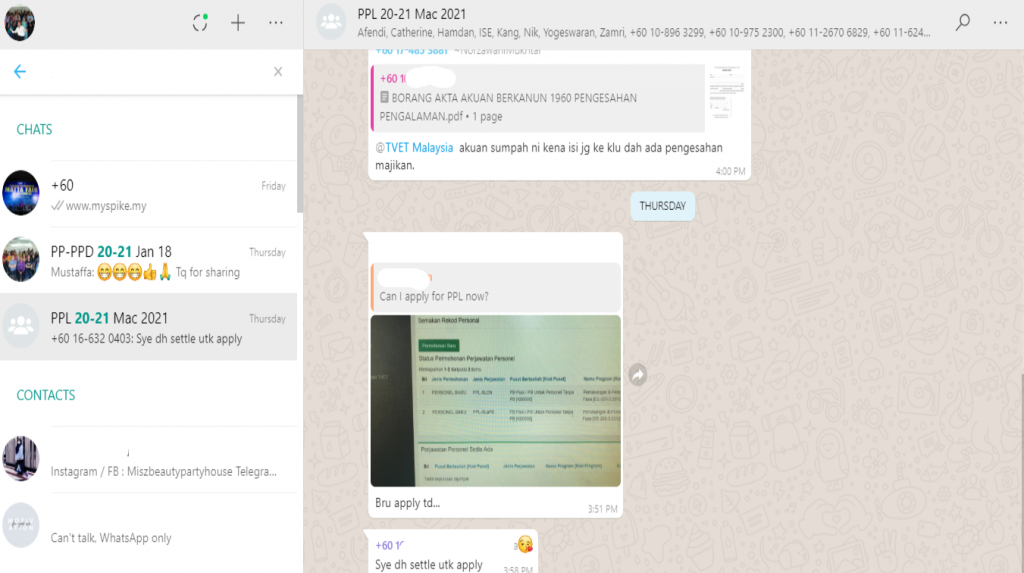Click the PPL 20-21 group avatar in chat list
Viewport: 1024px width, 573px height.
[21, 325]
